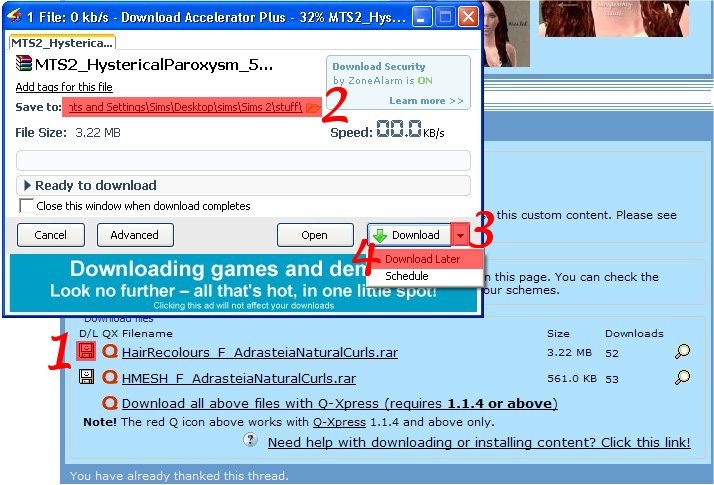
Task: Click the Size column header
Action: (558, 334)
